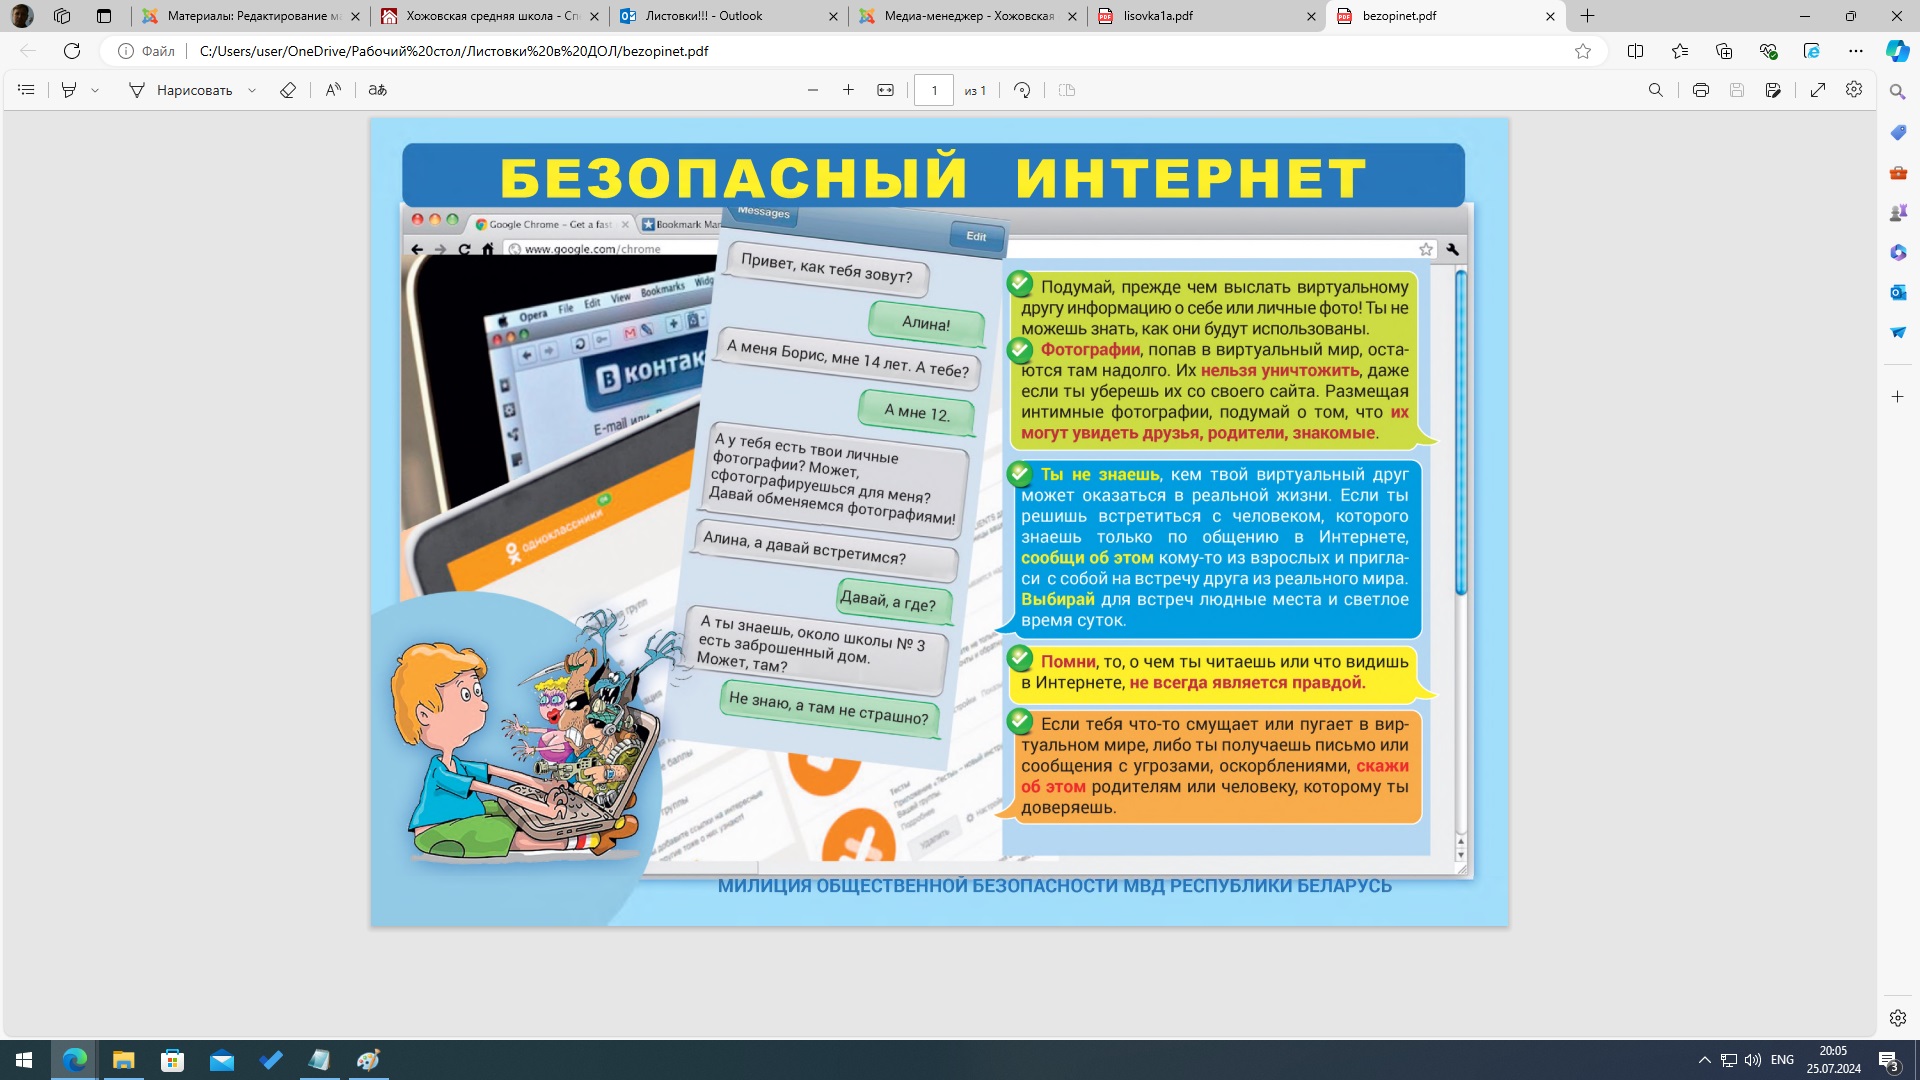This screenshot has width=1920, height=1080.
Task: Save the PDF file
Action: tap(1737, 90)
